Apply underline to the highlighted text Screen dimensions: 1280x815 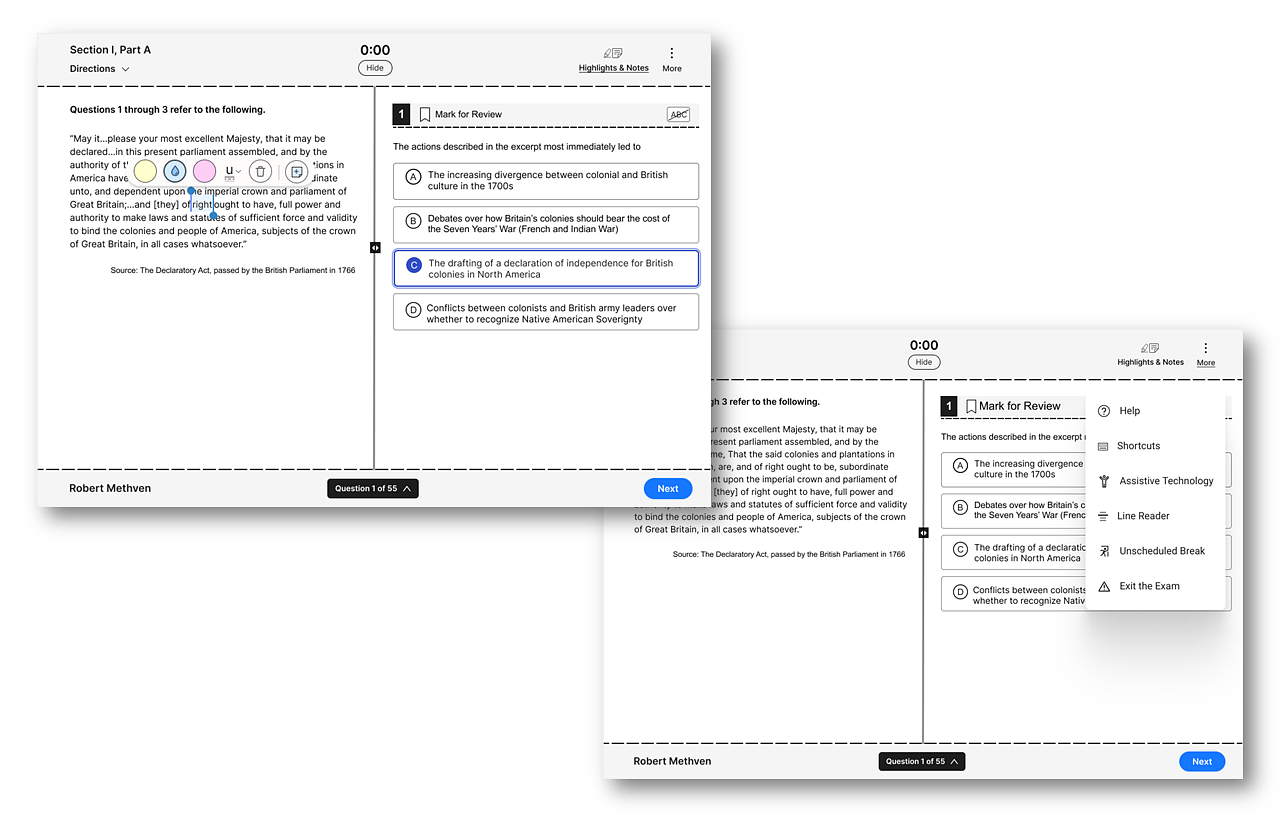point(228,171)
